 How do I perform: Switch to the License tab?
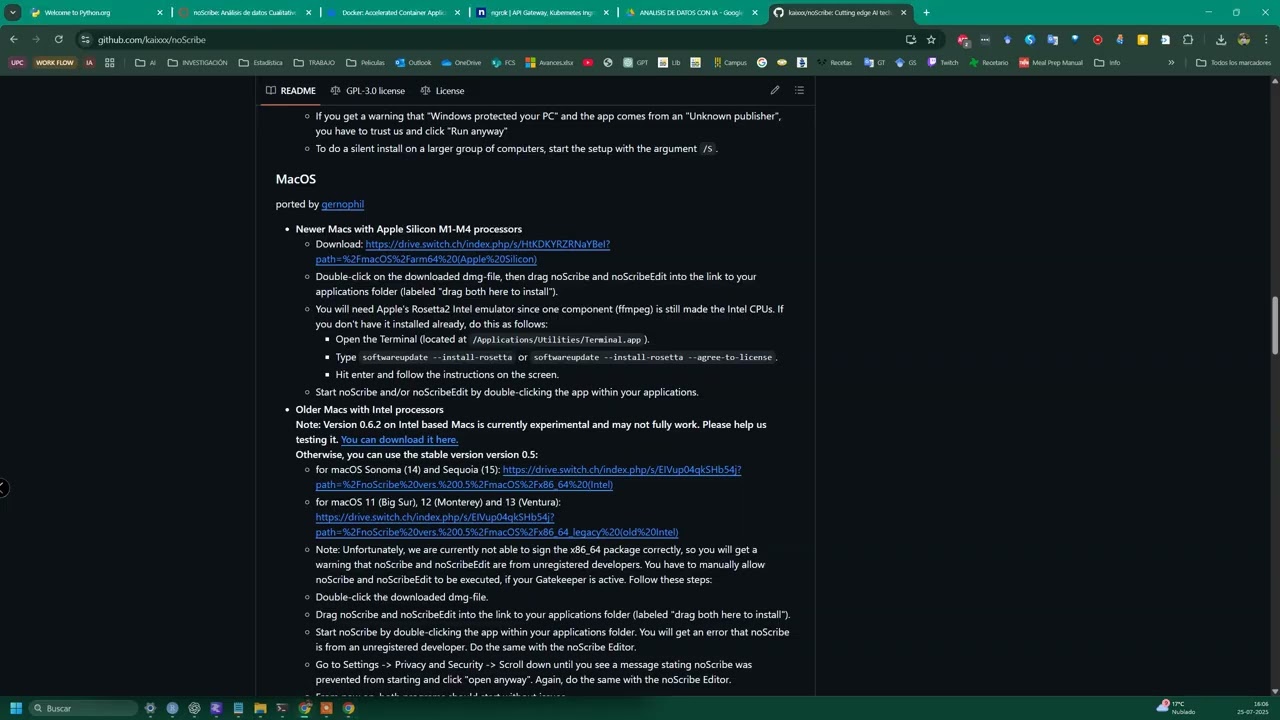(442, 91)
